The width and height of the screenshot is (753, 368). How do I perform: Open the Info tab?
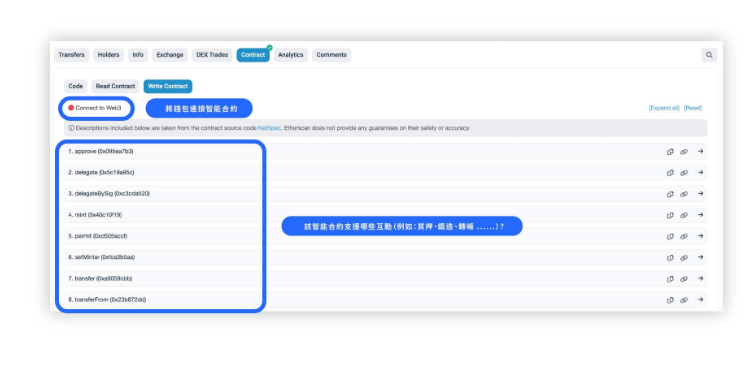point(138,55)
